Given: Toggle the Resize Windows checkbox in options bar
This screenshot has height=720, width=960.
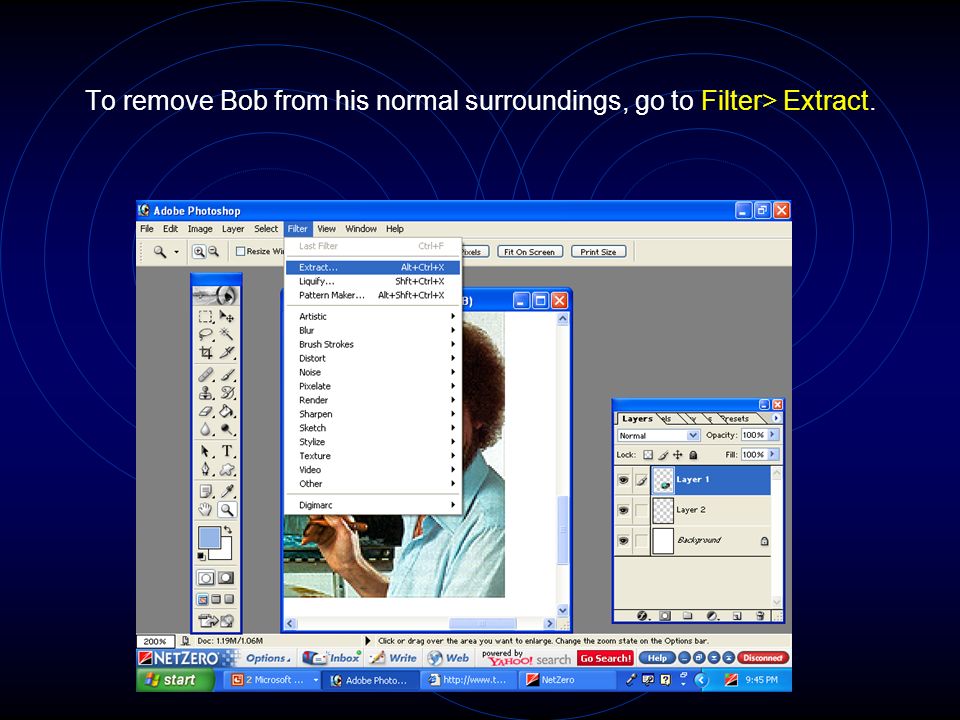Looking at the screenshot, I should pos(241,251).
